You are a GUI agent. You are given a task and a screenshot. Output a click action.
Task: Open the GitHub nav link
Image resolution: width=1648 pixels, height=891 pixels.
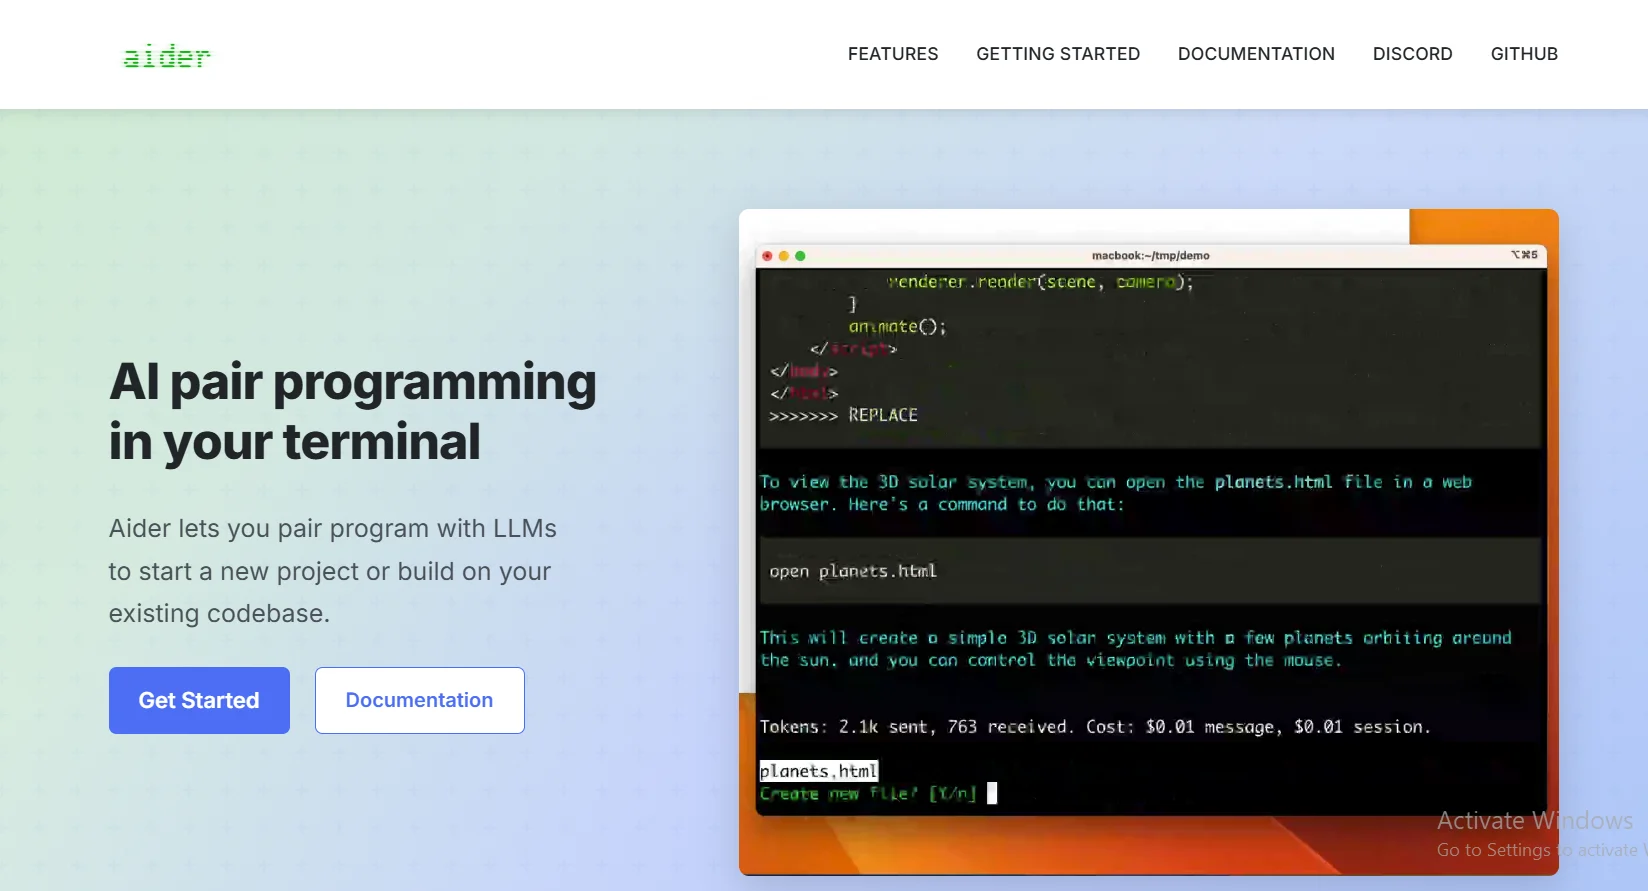click(x=1524, y=54)
